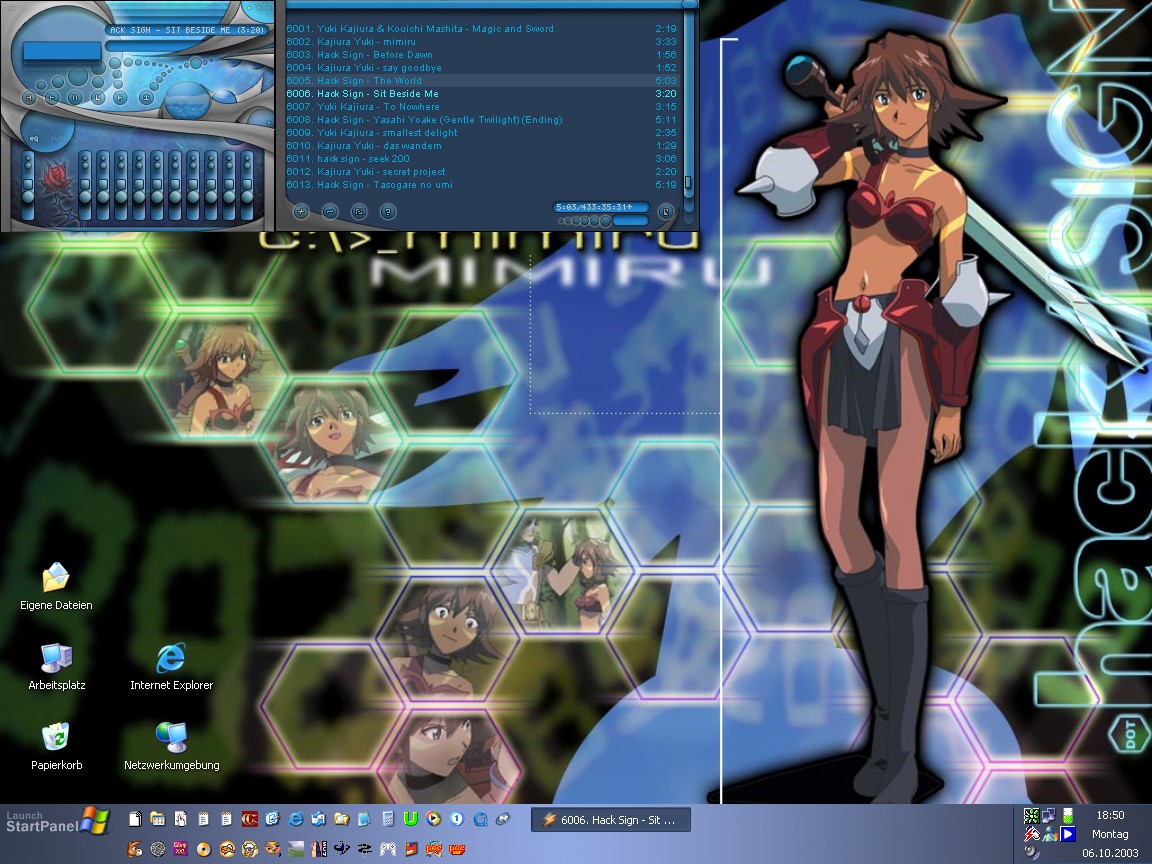Click the MSN Messenger tray icon
The height and width of the screenshot is (864, 1152).
(1048, 834)
